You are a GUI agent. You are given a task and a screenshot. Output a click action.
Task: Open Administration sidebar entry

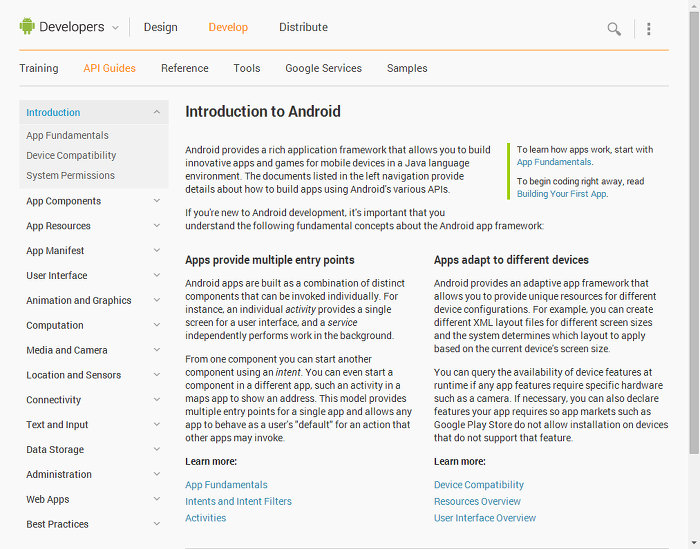[59, 474]
